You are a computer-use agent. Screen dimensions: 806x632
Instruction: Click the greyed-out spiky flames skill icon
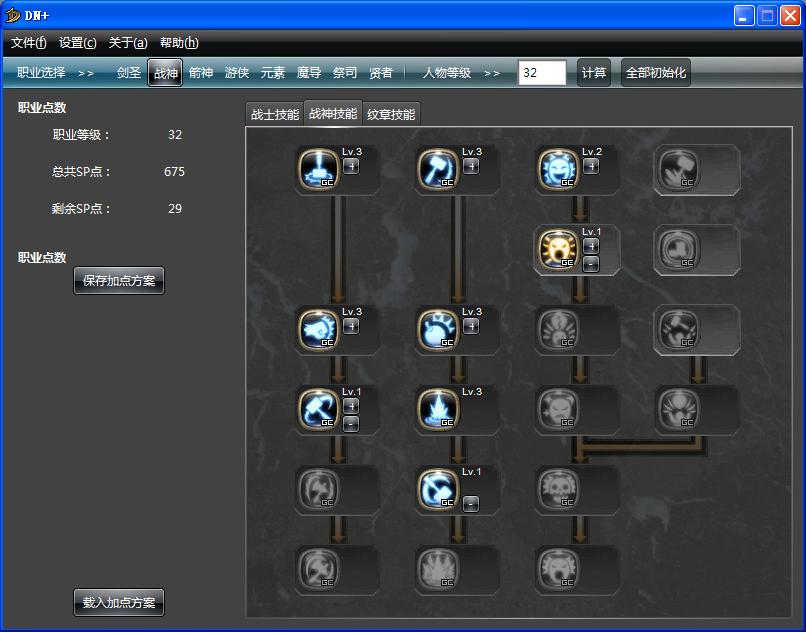click(x=437, y=568)
